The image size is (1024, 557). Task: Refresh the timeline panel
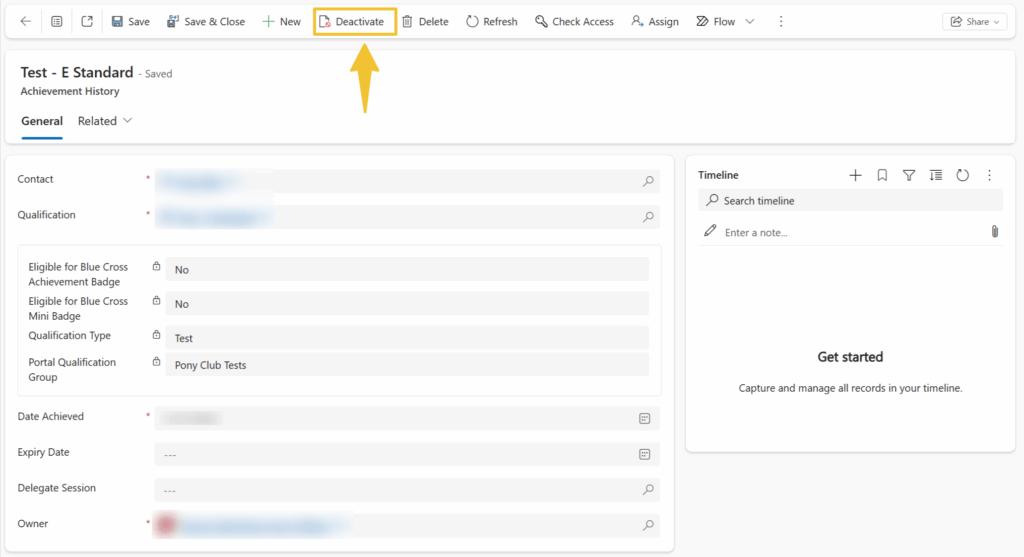[962, 175]
